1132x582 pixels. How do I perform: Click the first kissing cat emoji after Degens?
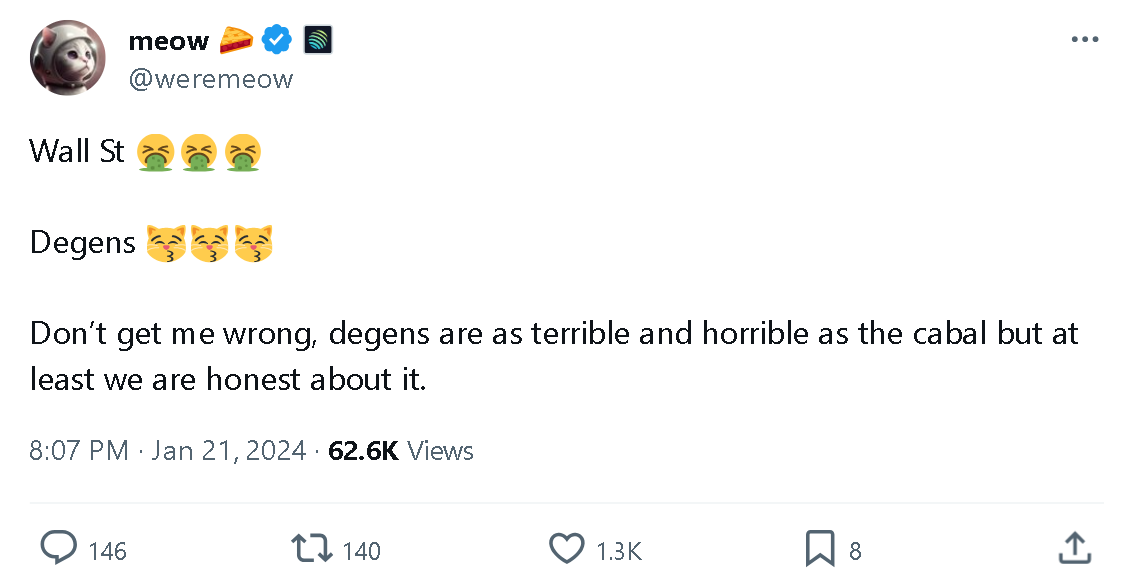click(x=166, y=243)
